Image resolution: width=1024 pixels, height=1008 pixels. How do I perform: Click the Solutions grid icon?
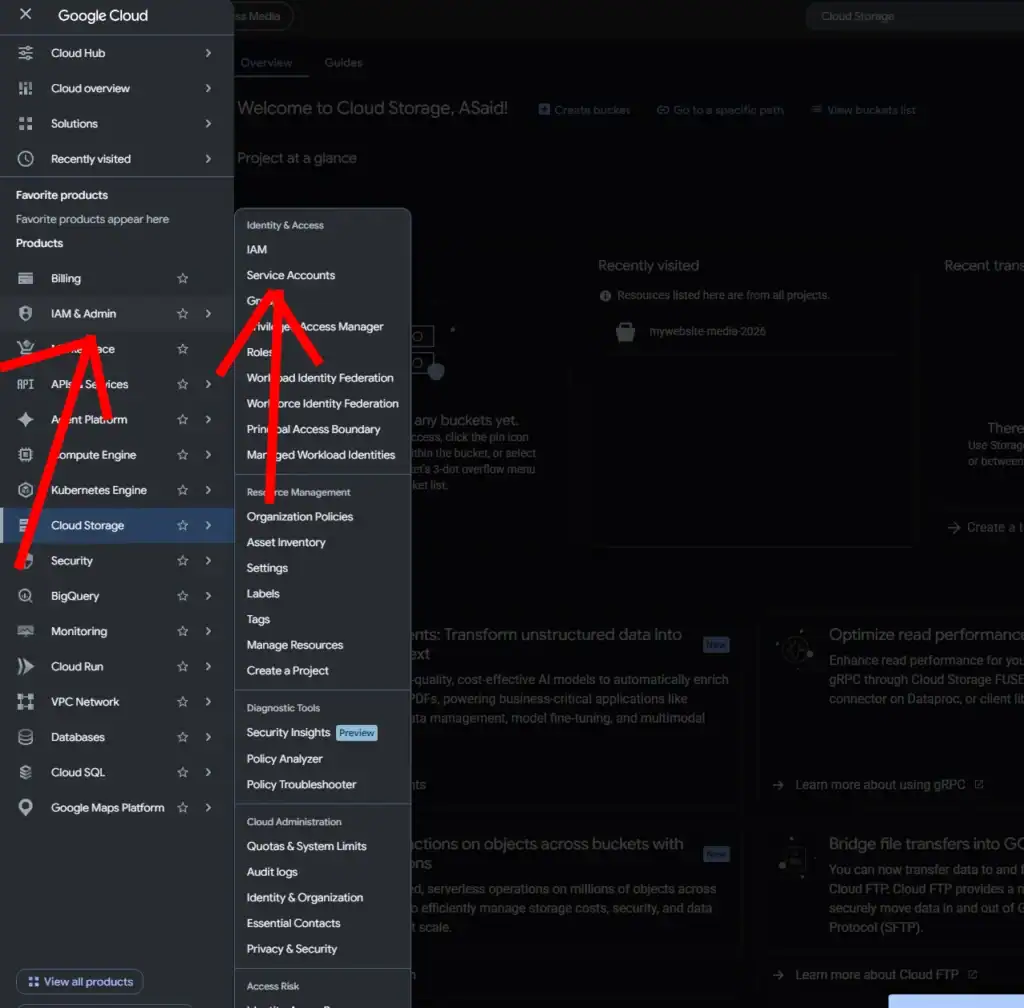pos(25,123)
